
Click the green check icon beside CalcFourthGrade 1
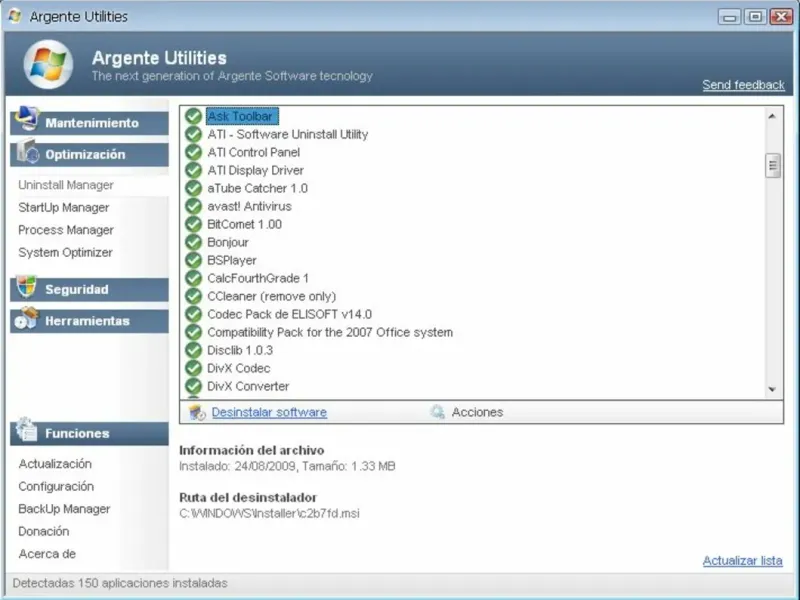(x=193, y=278)
